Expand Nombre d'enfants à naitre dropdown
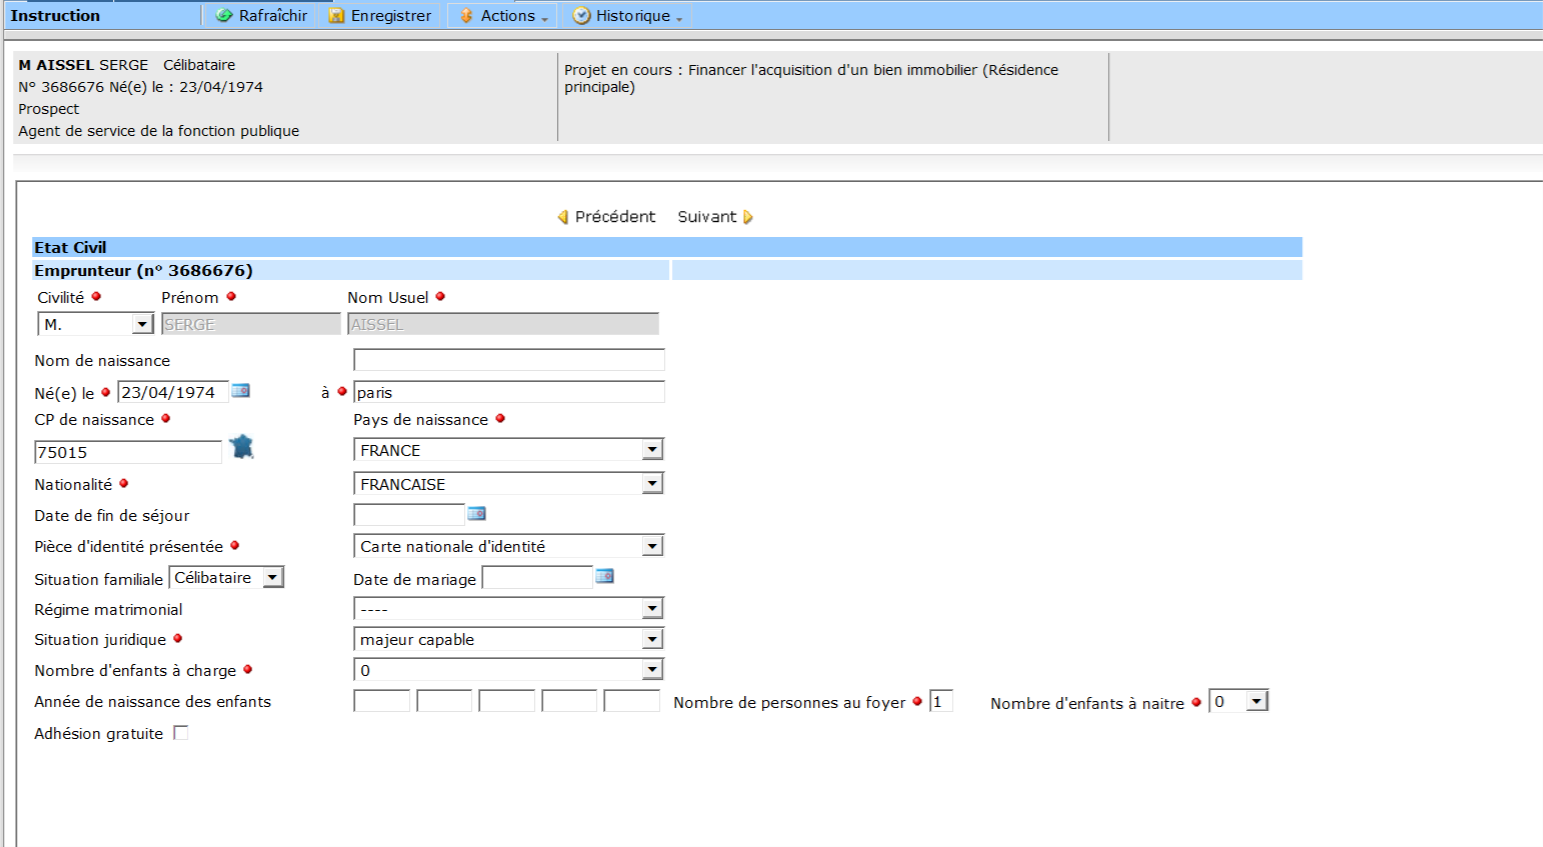 1257,702
